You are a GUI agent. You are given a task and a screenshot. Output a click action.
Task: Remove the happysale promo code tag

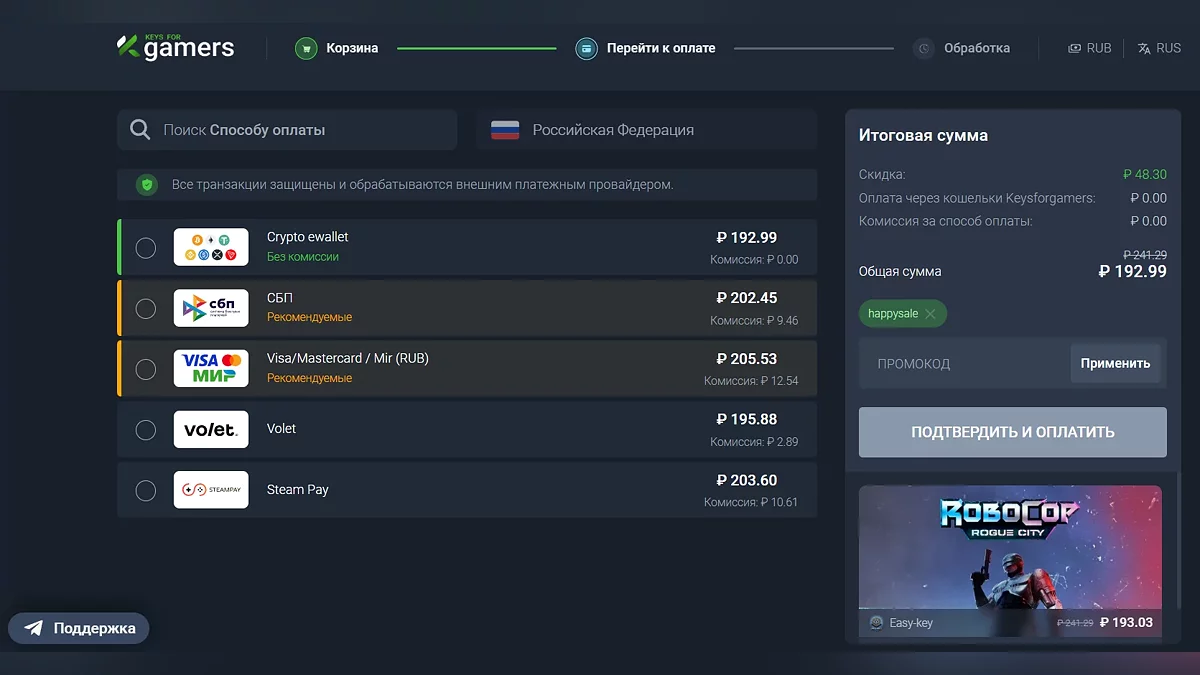pos(930,314)
